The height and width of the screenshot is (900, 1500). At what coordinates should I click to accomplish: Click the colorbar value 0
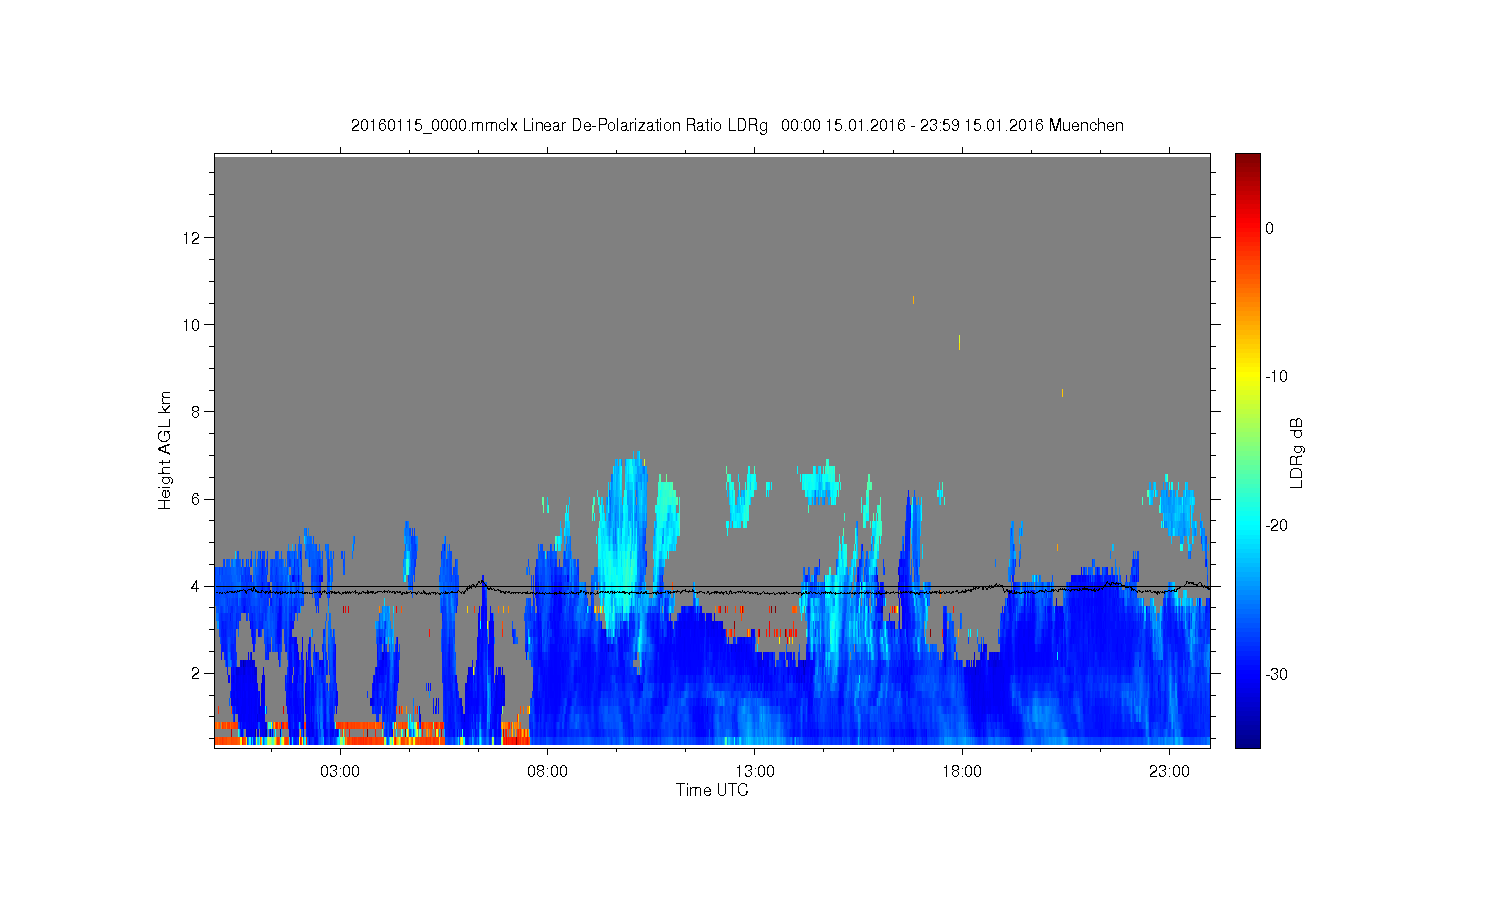pos(1270,228)
